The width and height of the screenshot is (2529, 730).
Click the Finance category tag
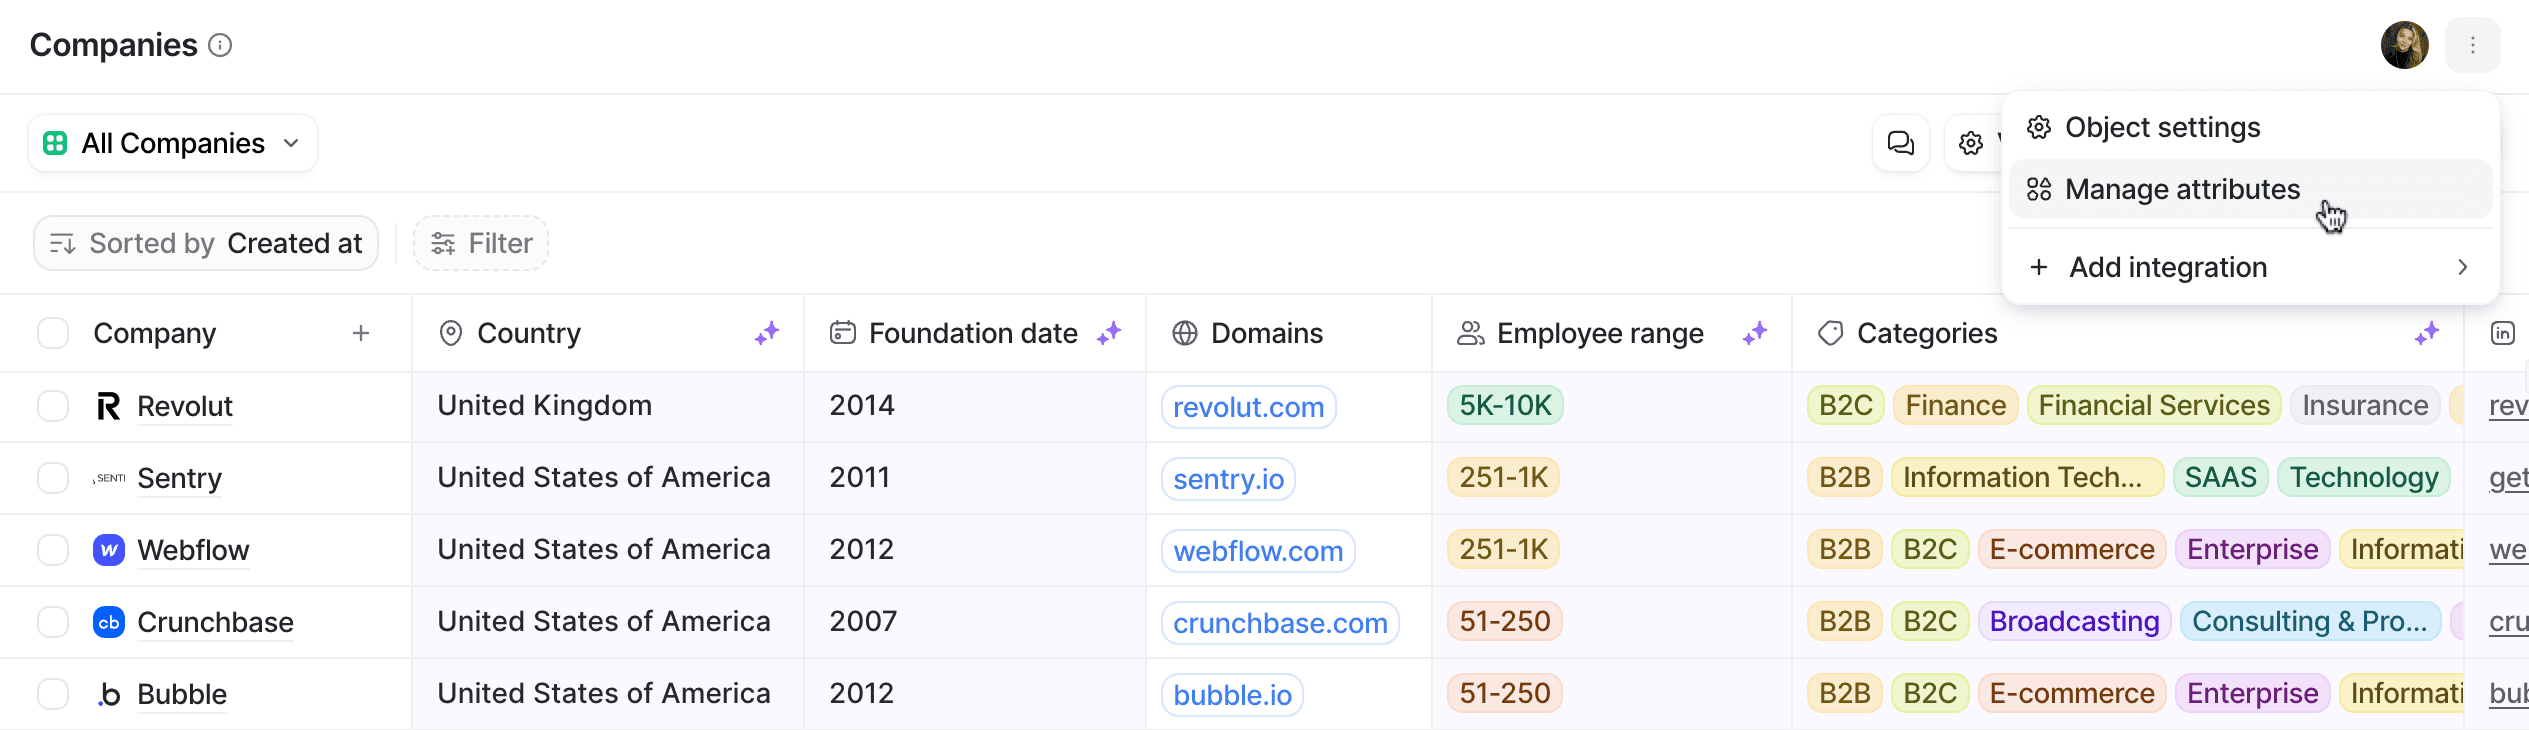pyautogui.click(x=1955, y=405)
